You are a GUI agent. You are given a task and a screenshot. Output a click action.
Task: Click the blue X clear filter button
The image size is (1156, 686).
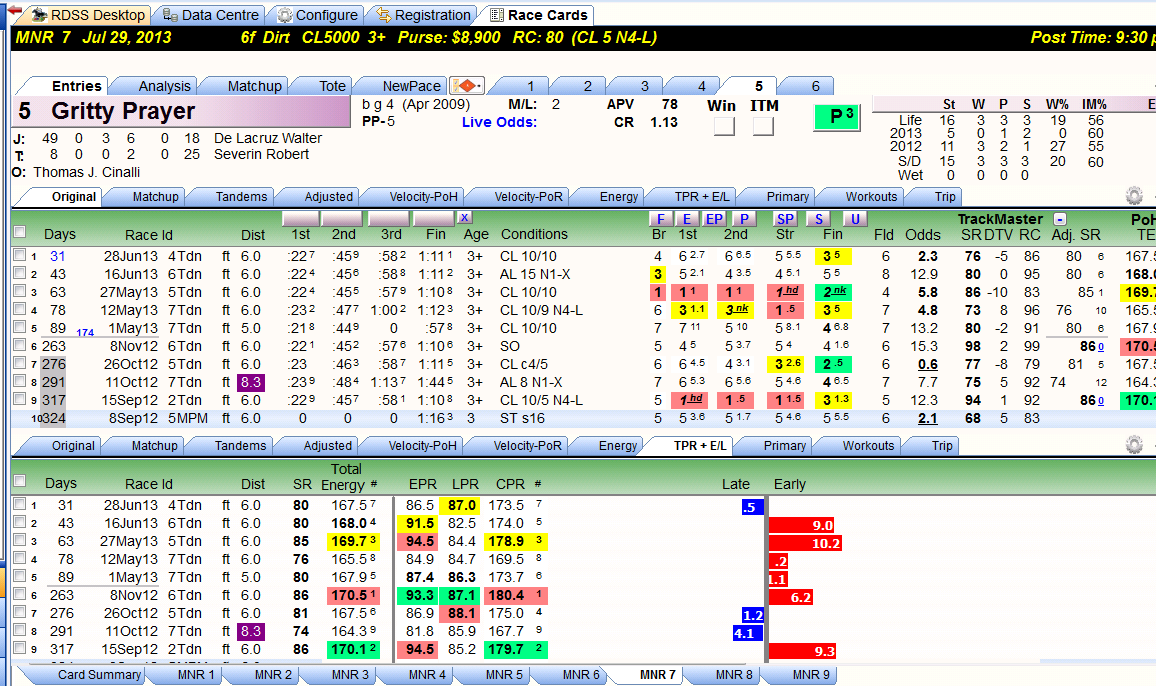[464, 218]
